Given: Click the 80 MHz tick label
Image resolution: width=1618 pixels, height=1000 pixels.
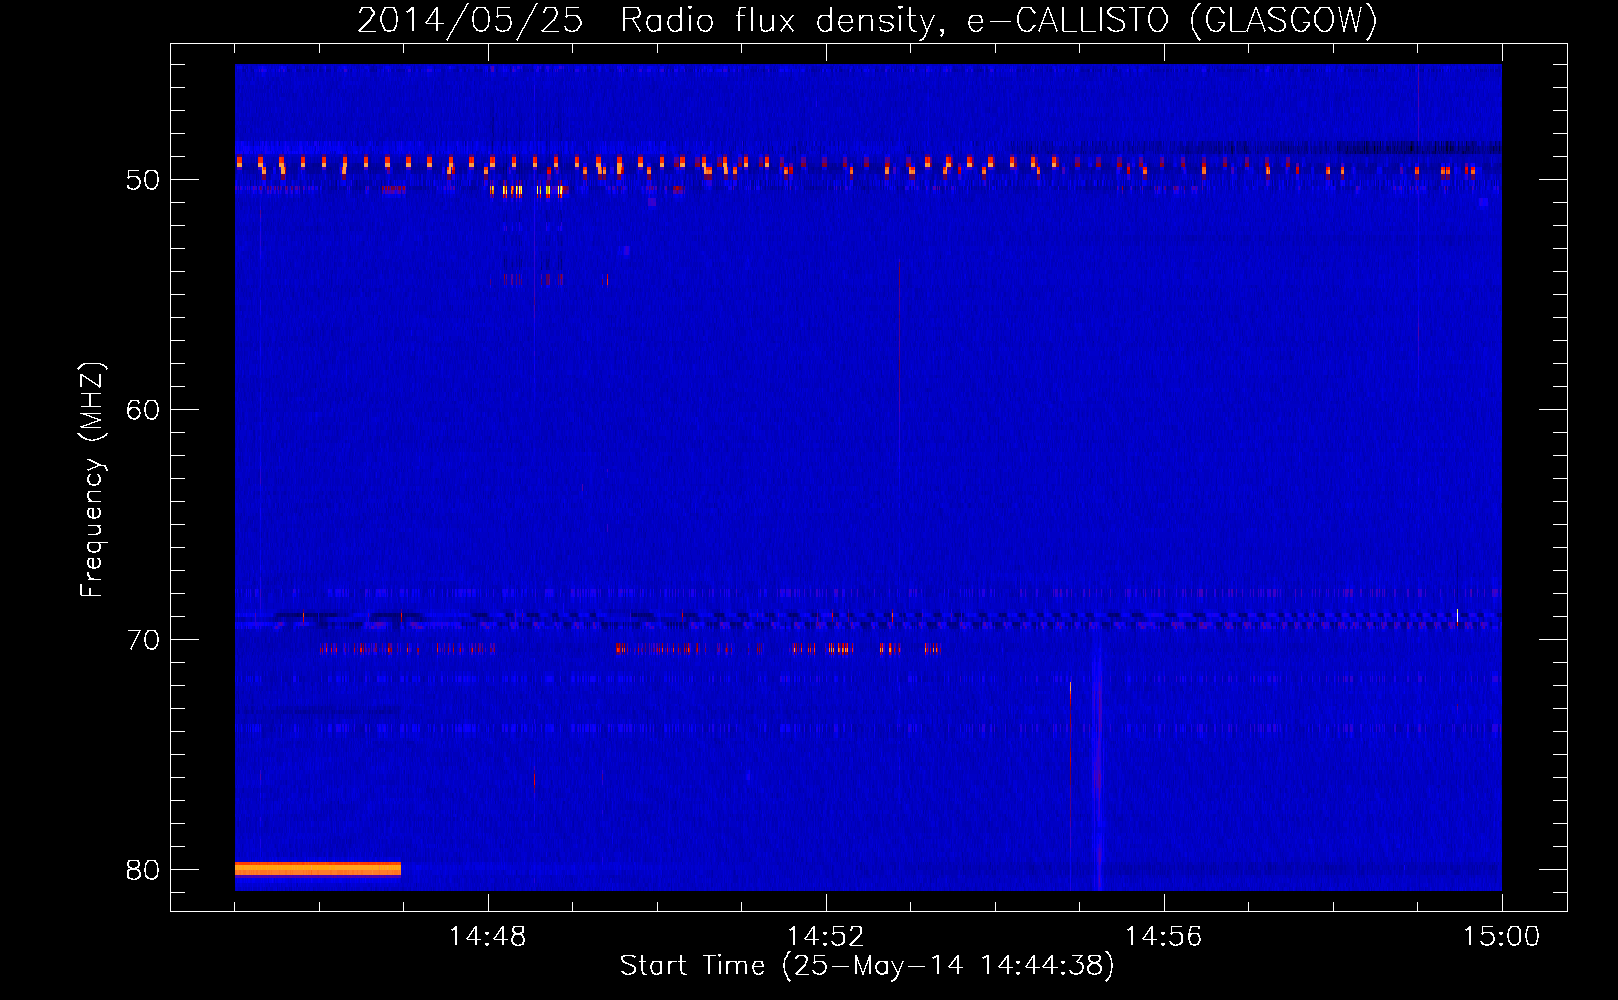Looking at the screenshot, I should pos(143,870).
